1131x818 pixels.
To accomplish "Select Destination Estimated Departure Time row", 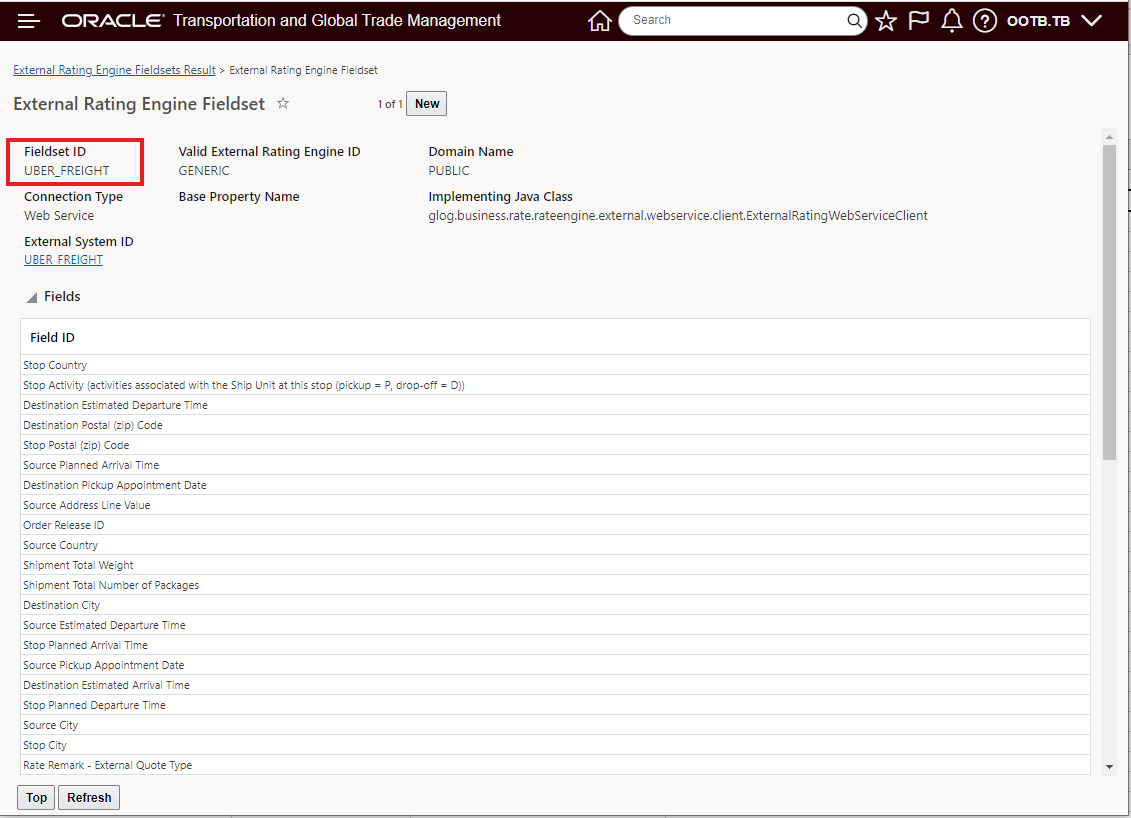I will tap(555, 405).
